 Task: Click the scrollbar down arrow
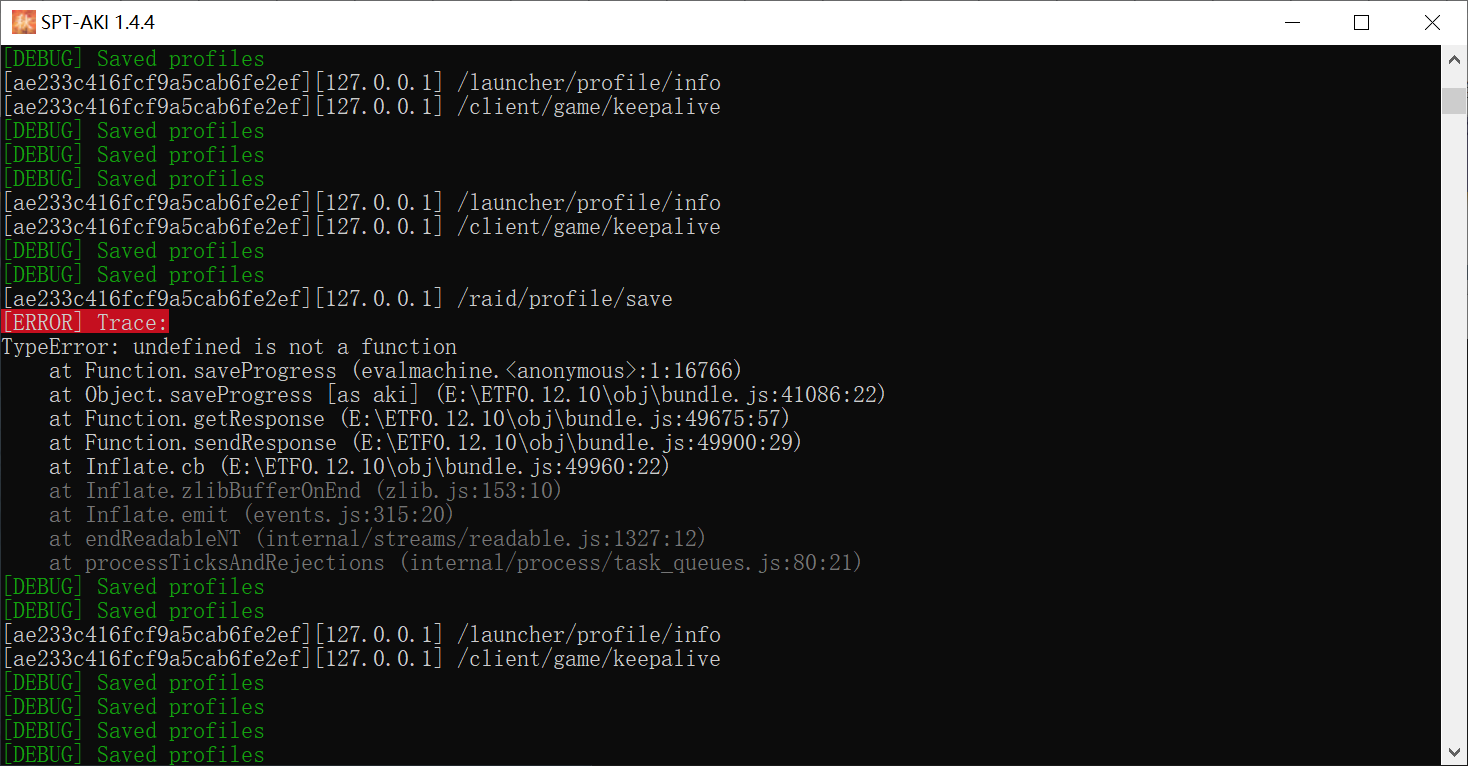click(1454, 751)
